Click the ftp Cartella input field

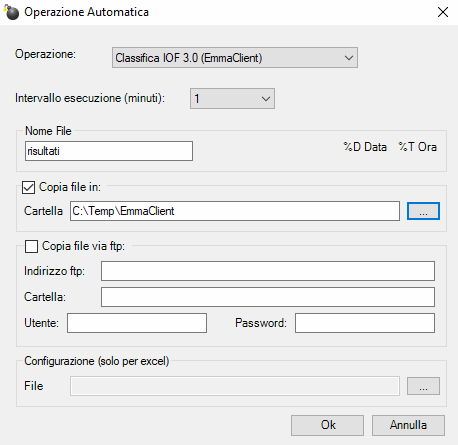268,297
